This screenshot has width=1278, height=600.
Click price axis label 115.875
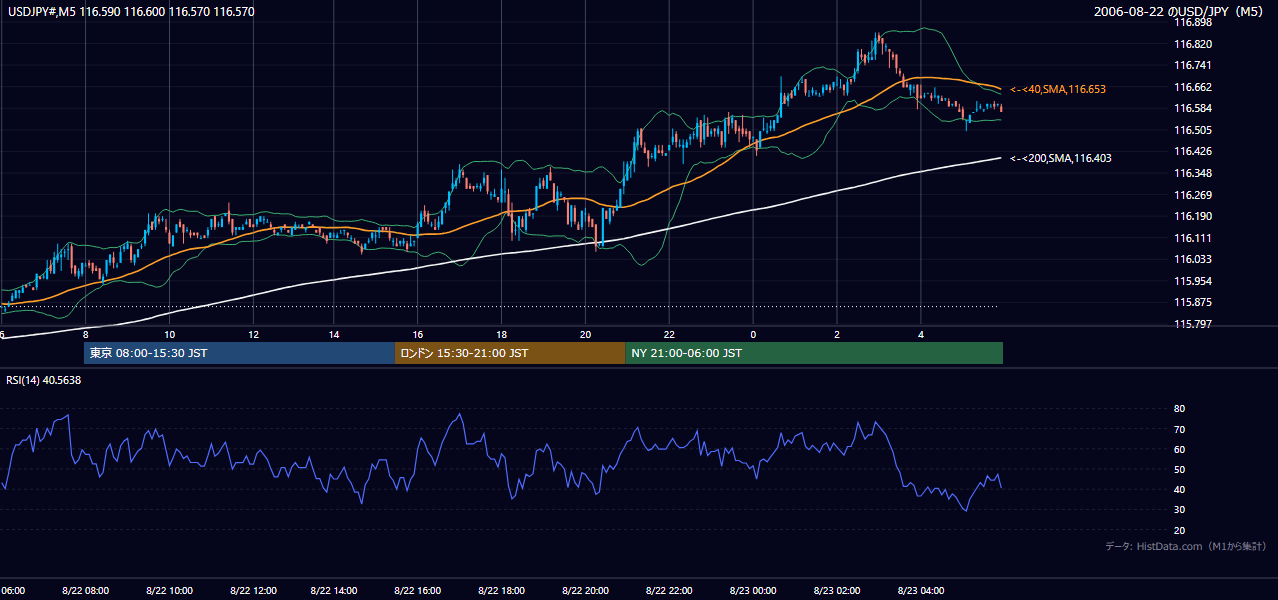coord(1193,302)
